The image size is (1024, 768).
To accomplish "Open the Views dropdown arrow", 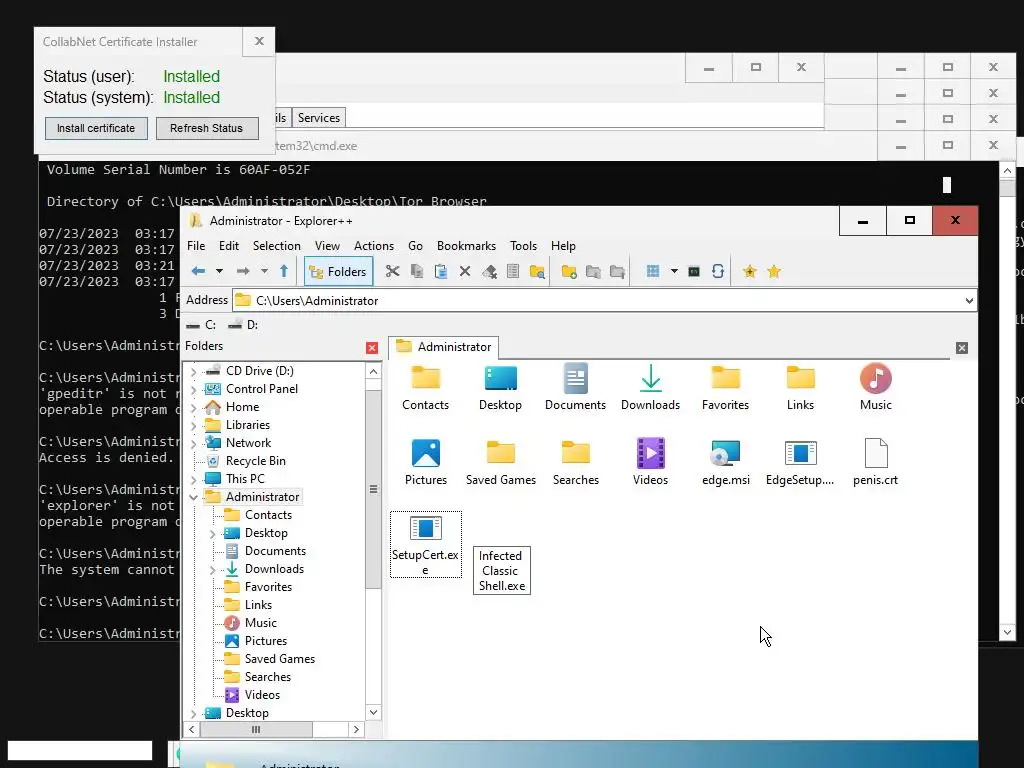I will click(674, 271).
